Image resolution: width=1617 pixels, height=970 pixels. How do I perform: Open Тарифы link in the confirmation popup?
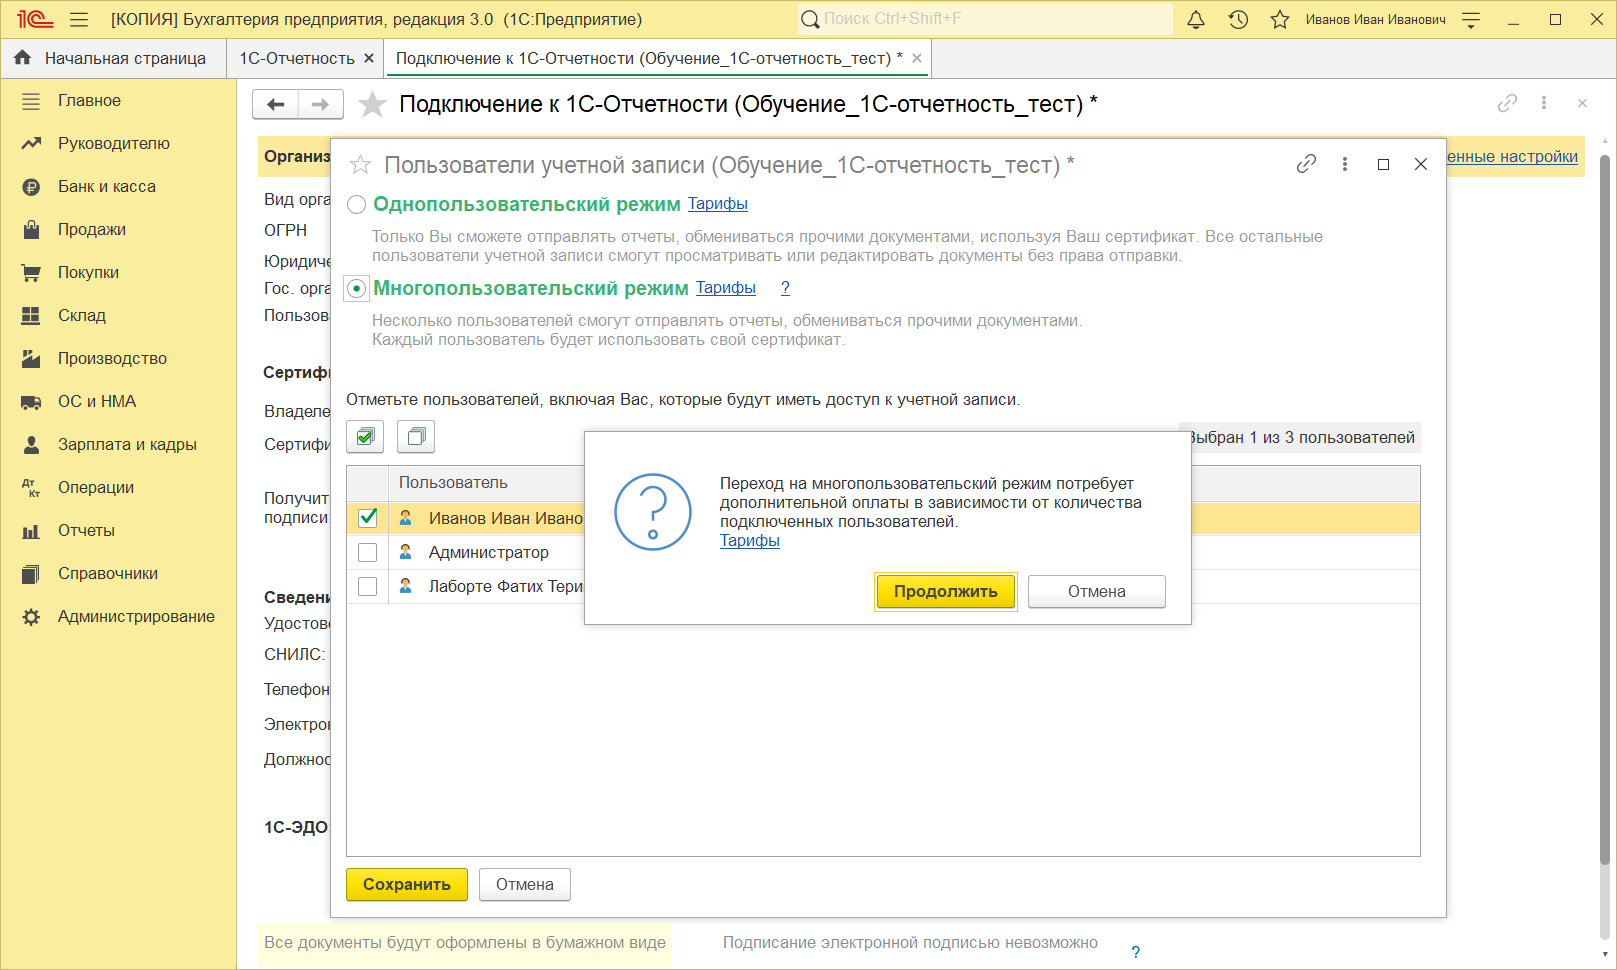[750, 541]
